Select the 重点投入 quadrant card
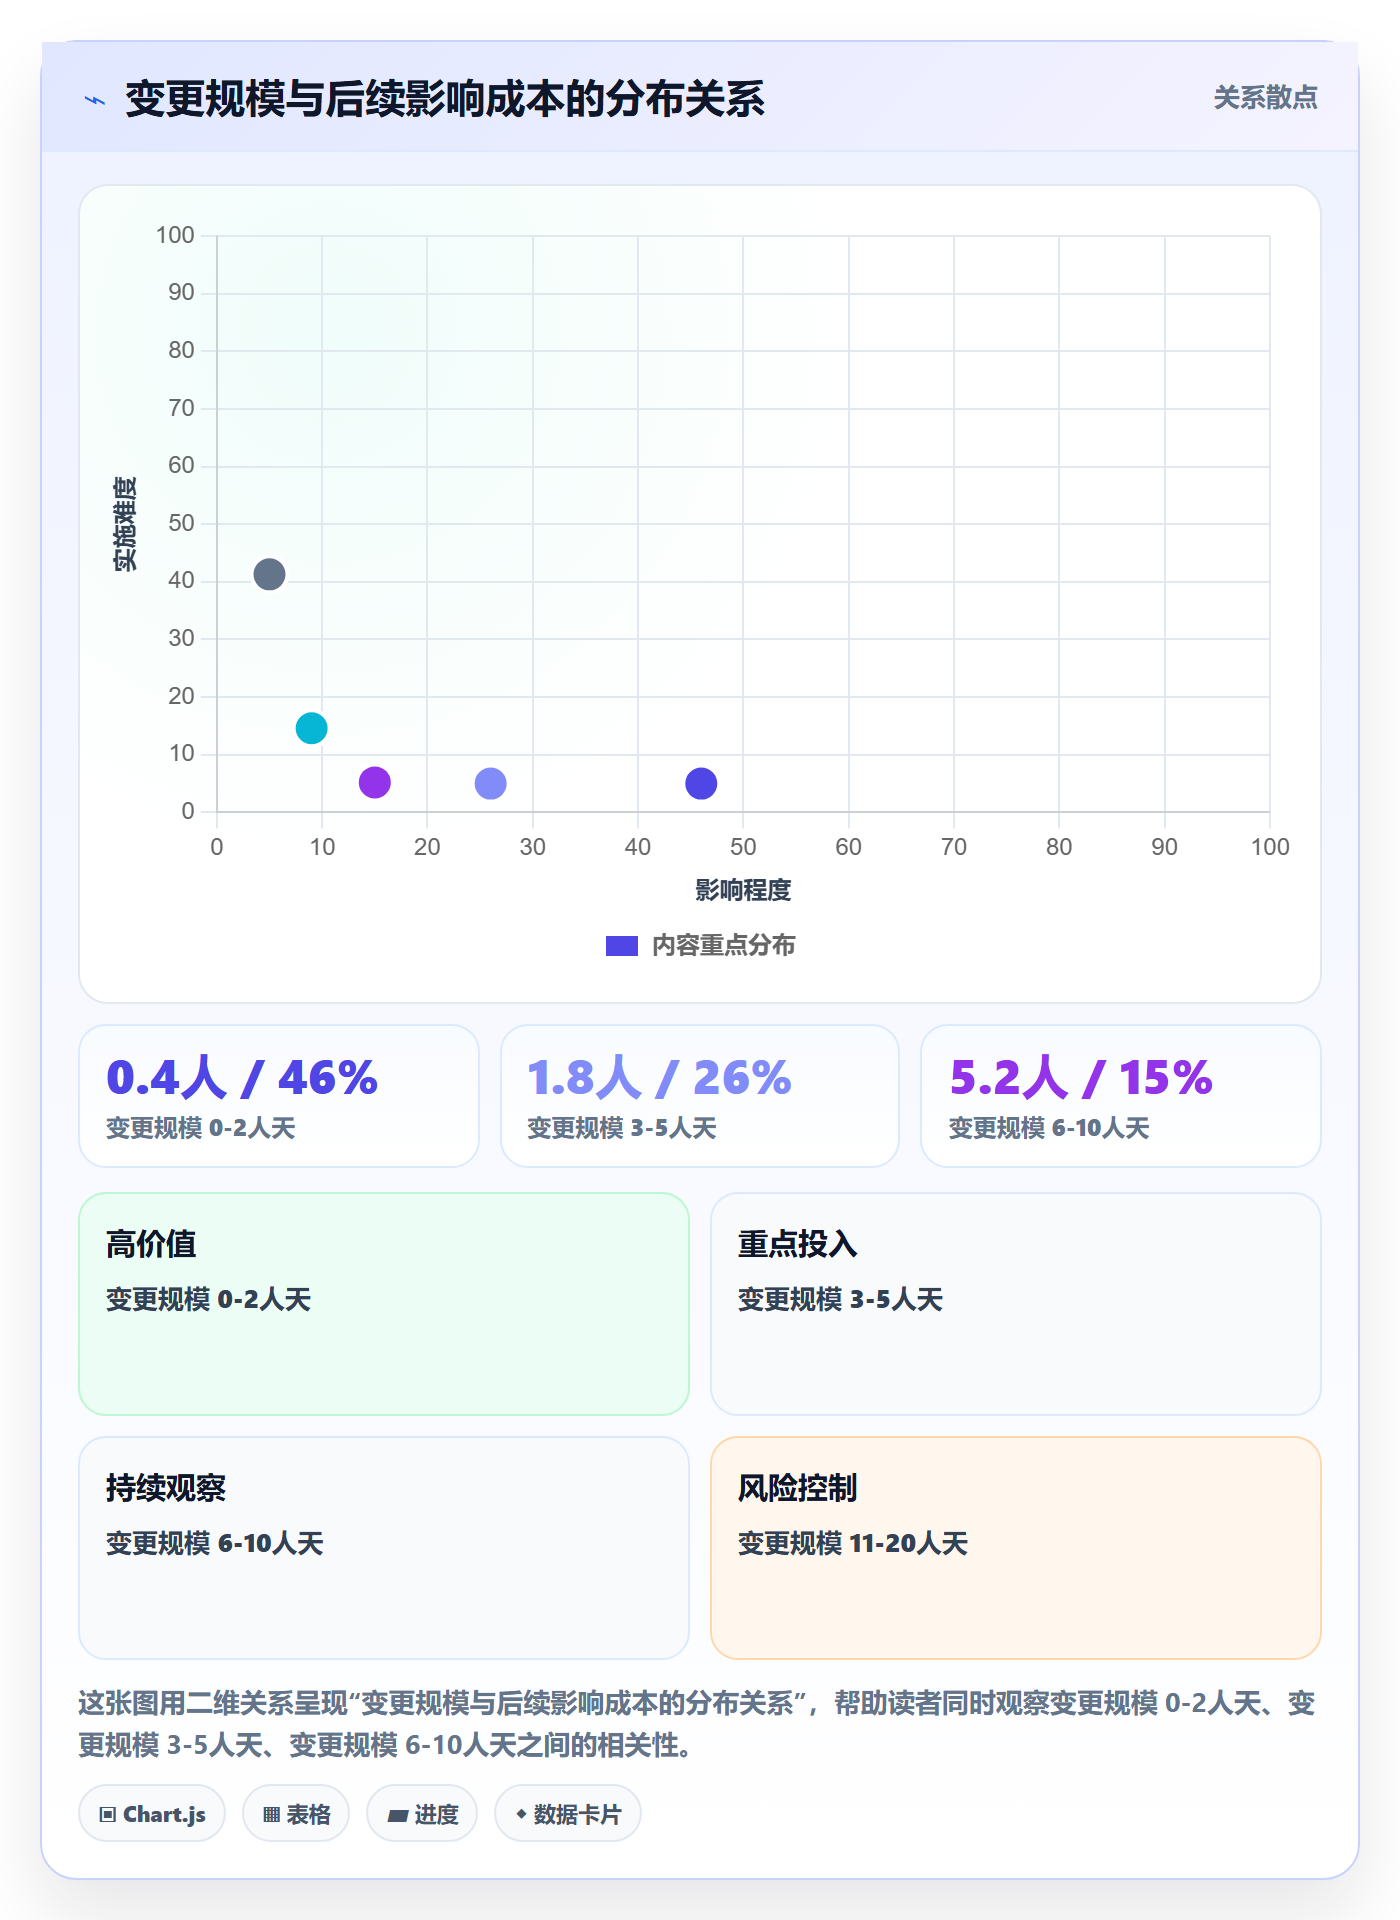This screenshot has width=1400, height=1920. tap(1016, 1304)
